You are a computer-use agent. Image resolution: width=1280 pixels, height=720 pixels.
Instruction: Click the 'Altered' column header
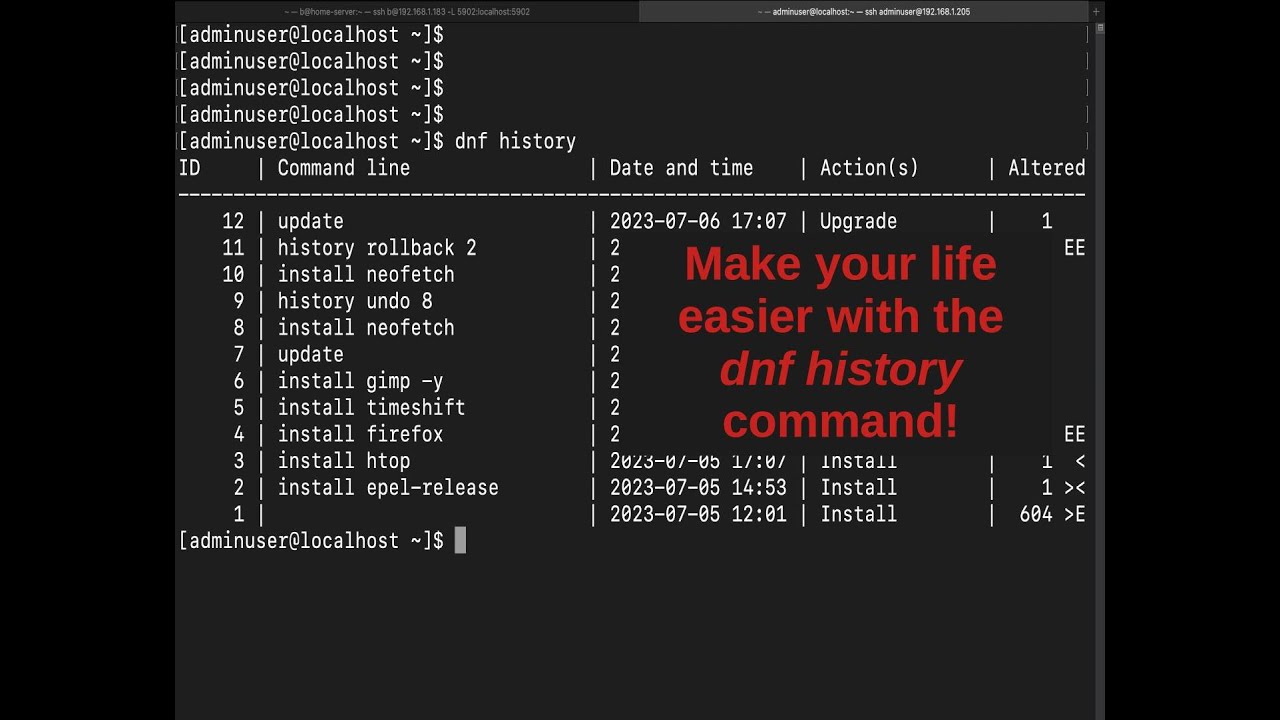click(1046, 168)
